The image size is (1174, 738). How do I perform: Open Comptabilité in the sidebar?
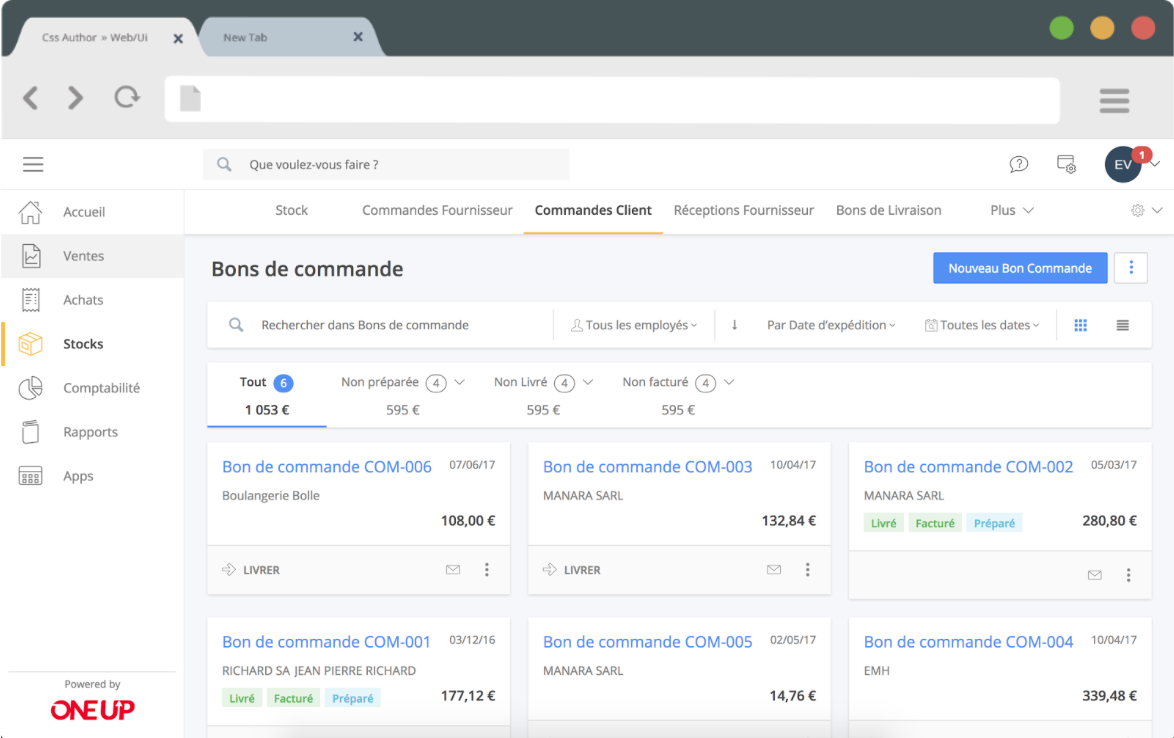pos(101,388)
